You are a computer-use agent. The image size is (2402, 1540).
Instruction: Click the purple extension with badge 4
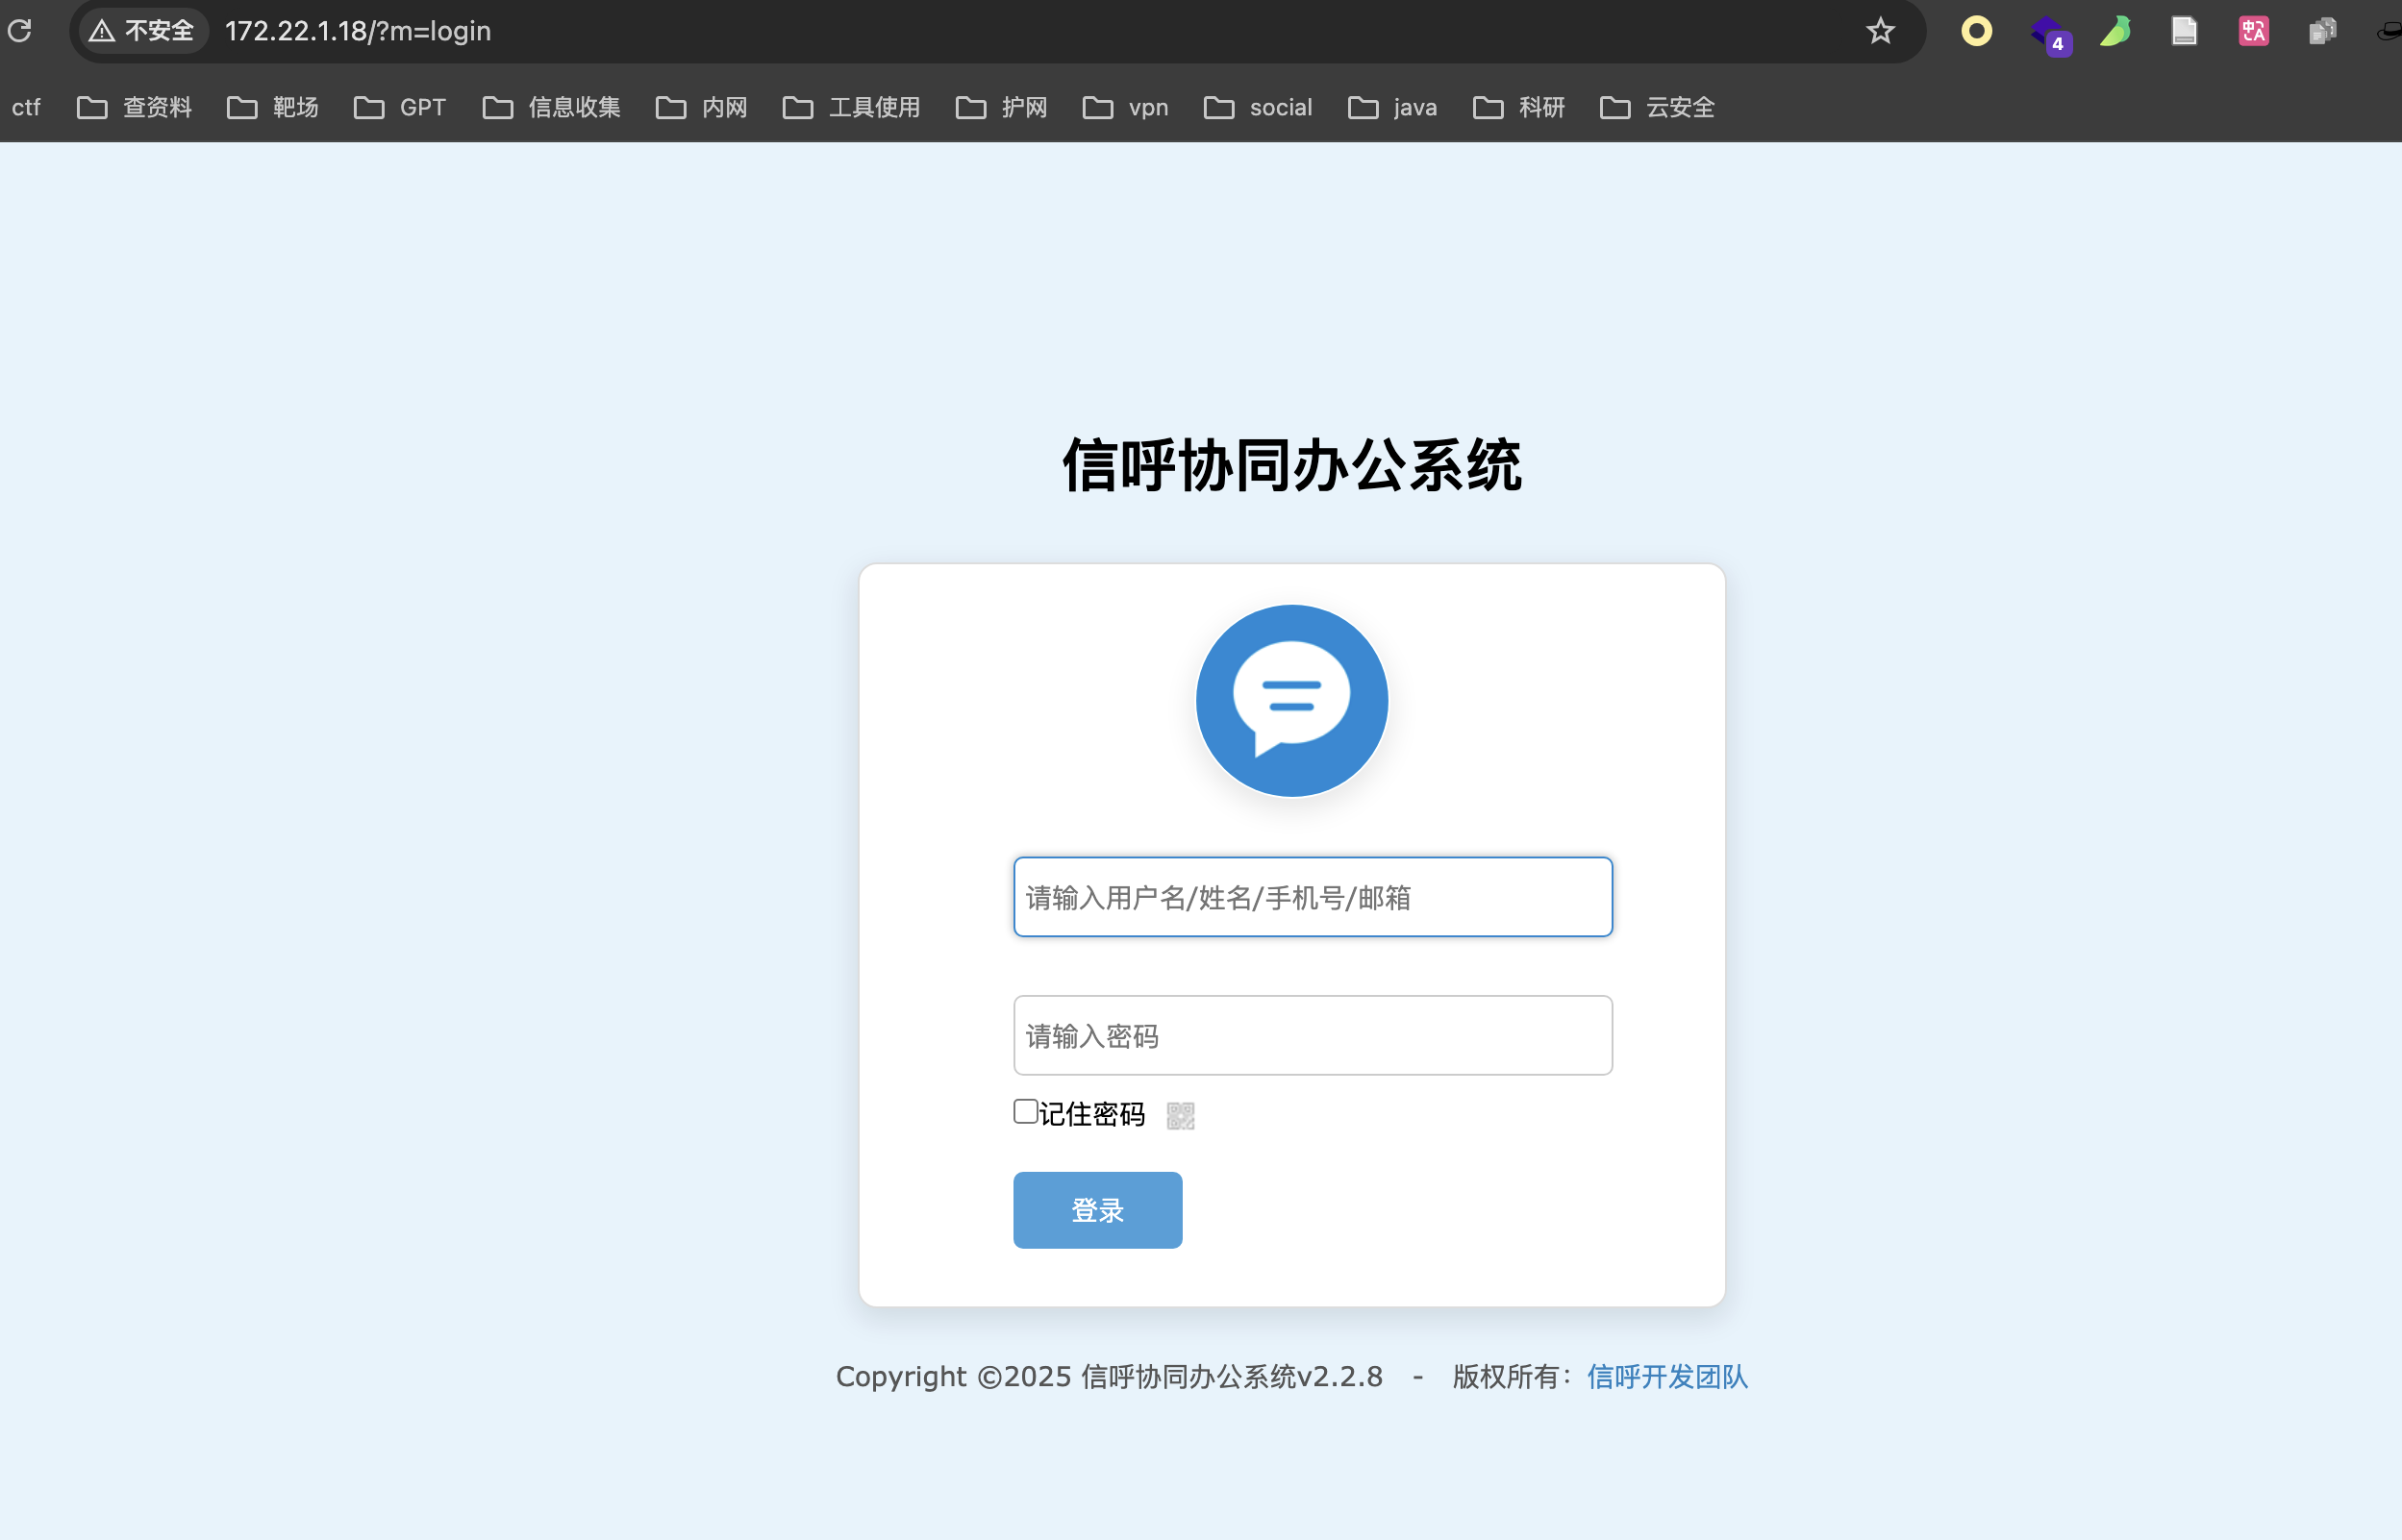point(2048,33)
